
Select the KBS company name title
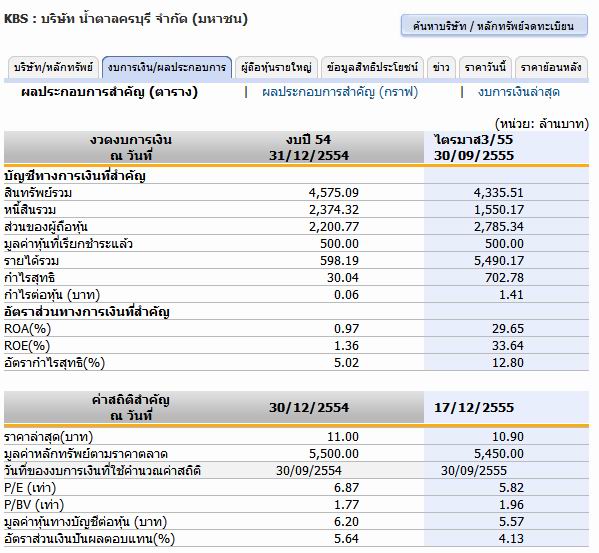click(126, 18)
